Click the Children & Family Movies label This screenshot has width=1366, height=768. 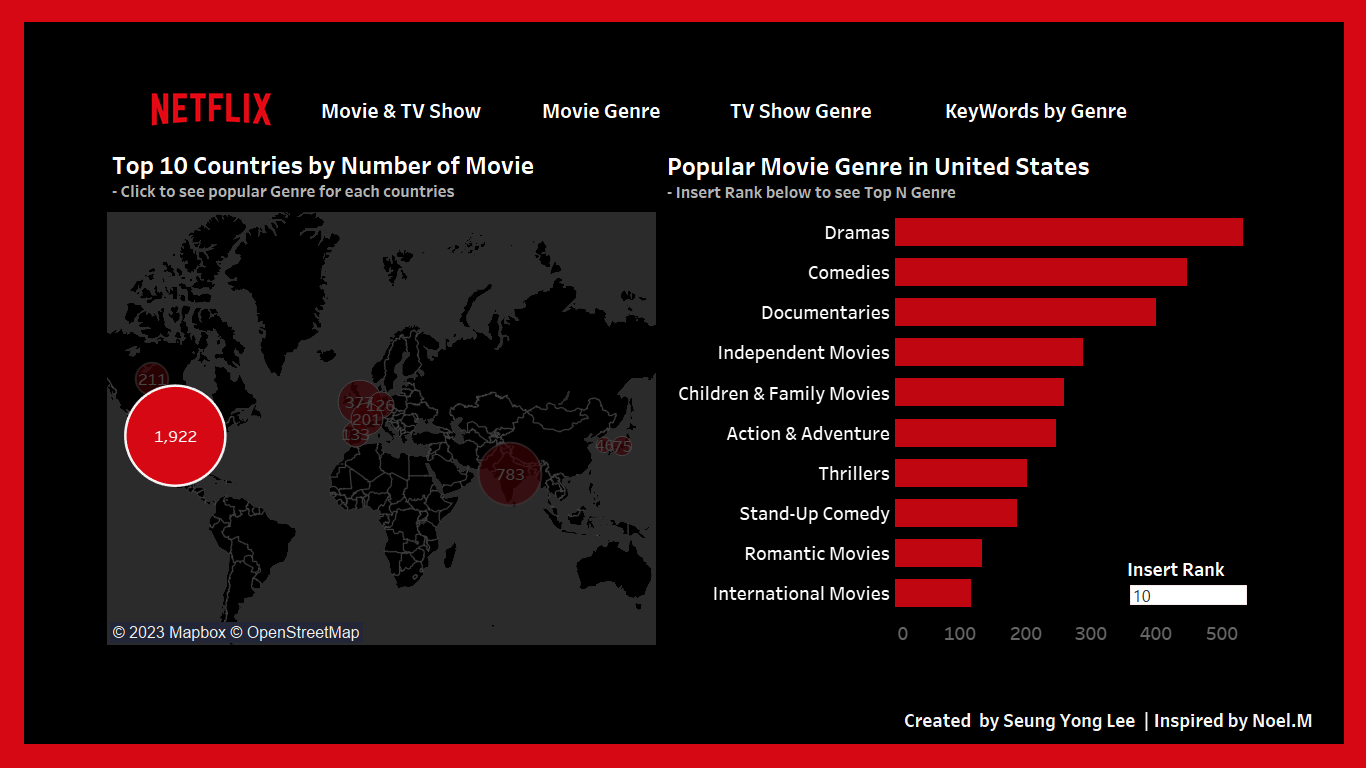pyautogui.click(x=784, y=394)
